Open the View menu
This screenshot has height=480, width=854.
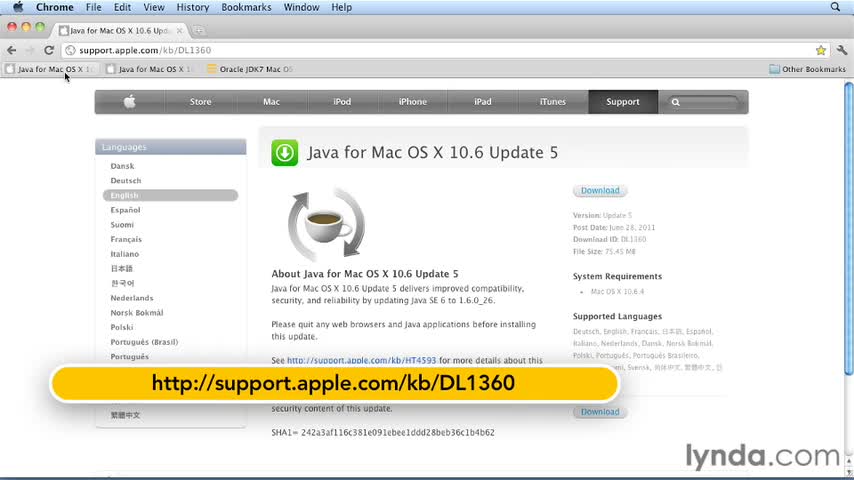point(154,7)
